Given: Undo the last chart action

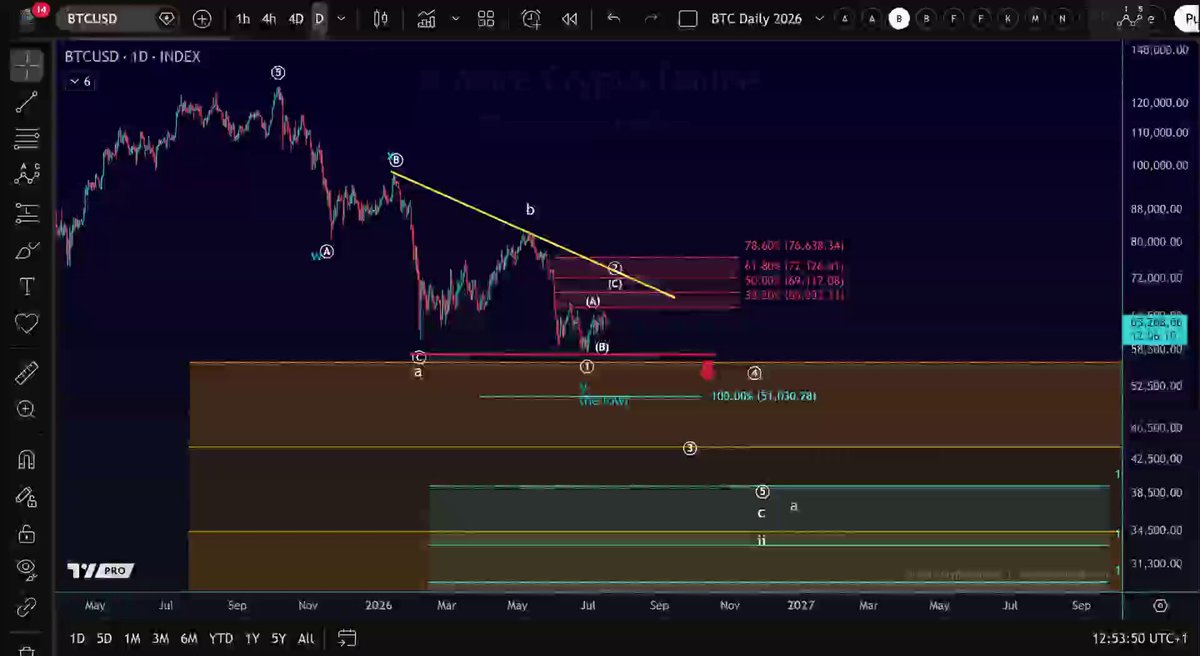Looking at the screenshot, I should [614, 18].
